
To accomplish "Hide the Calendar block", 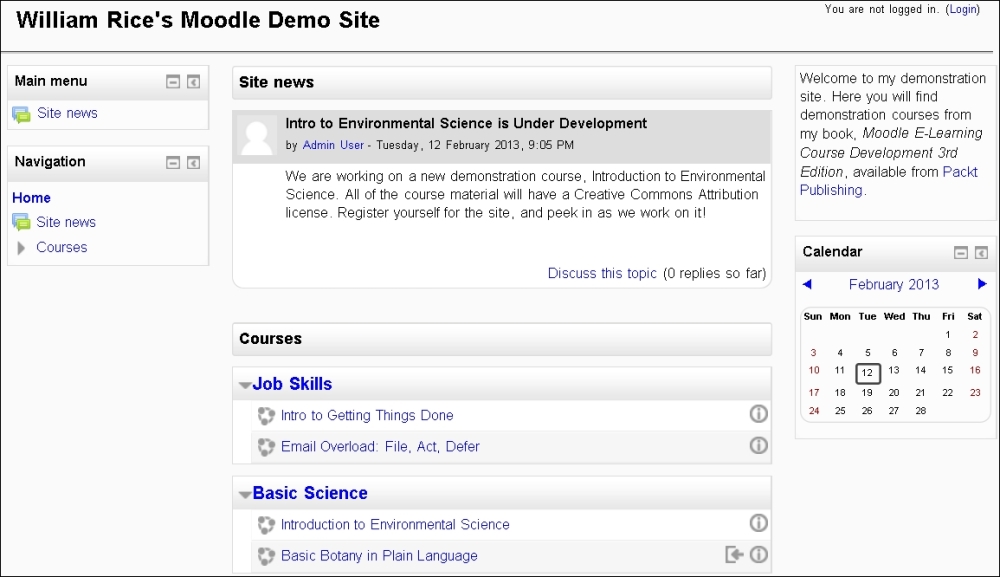I will [x=960, y=252].
